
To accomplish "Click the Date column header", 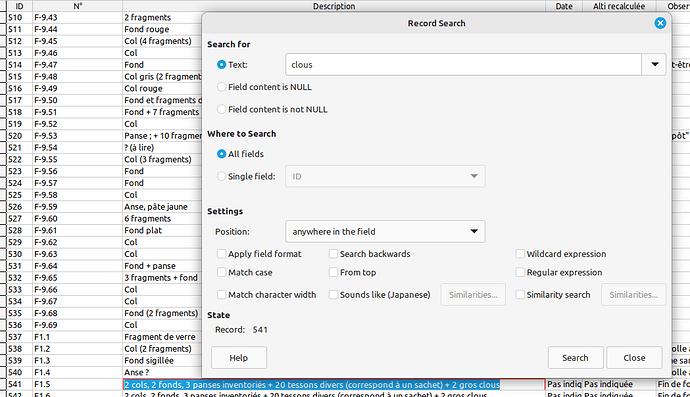I will click(x=564, y=6).
